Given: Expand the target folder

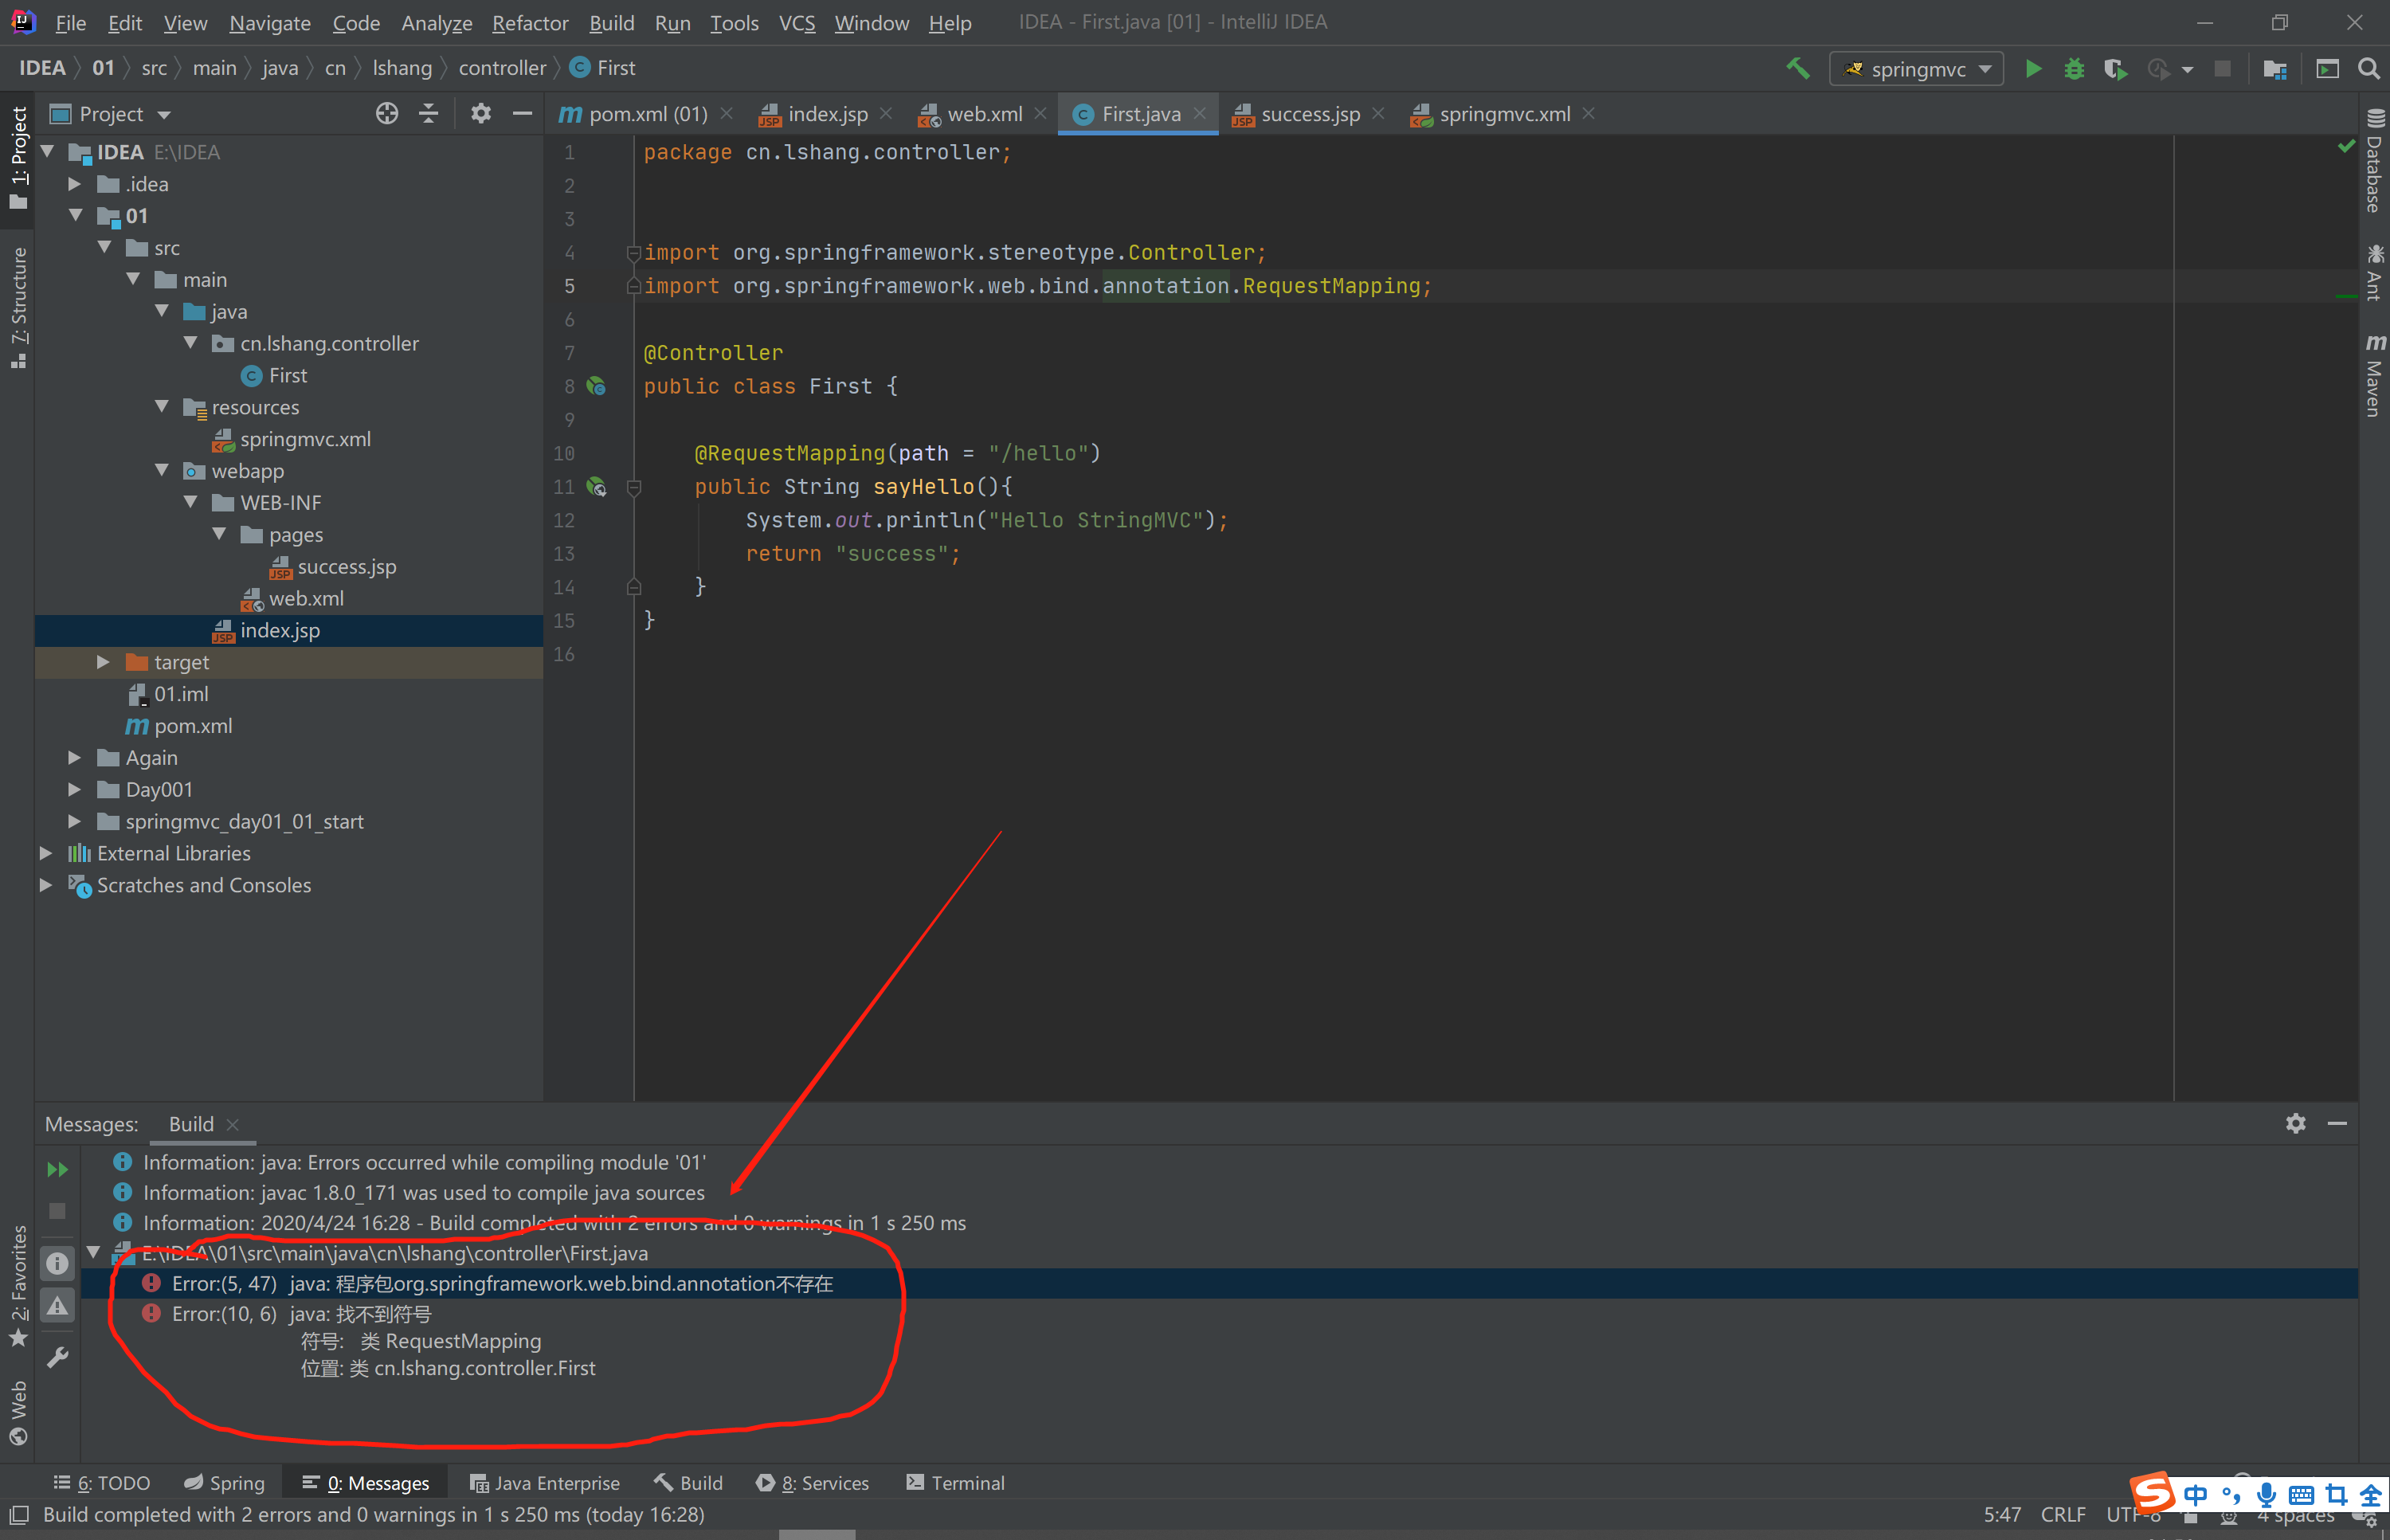Looking at the screenshot, I should (103, 662).
